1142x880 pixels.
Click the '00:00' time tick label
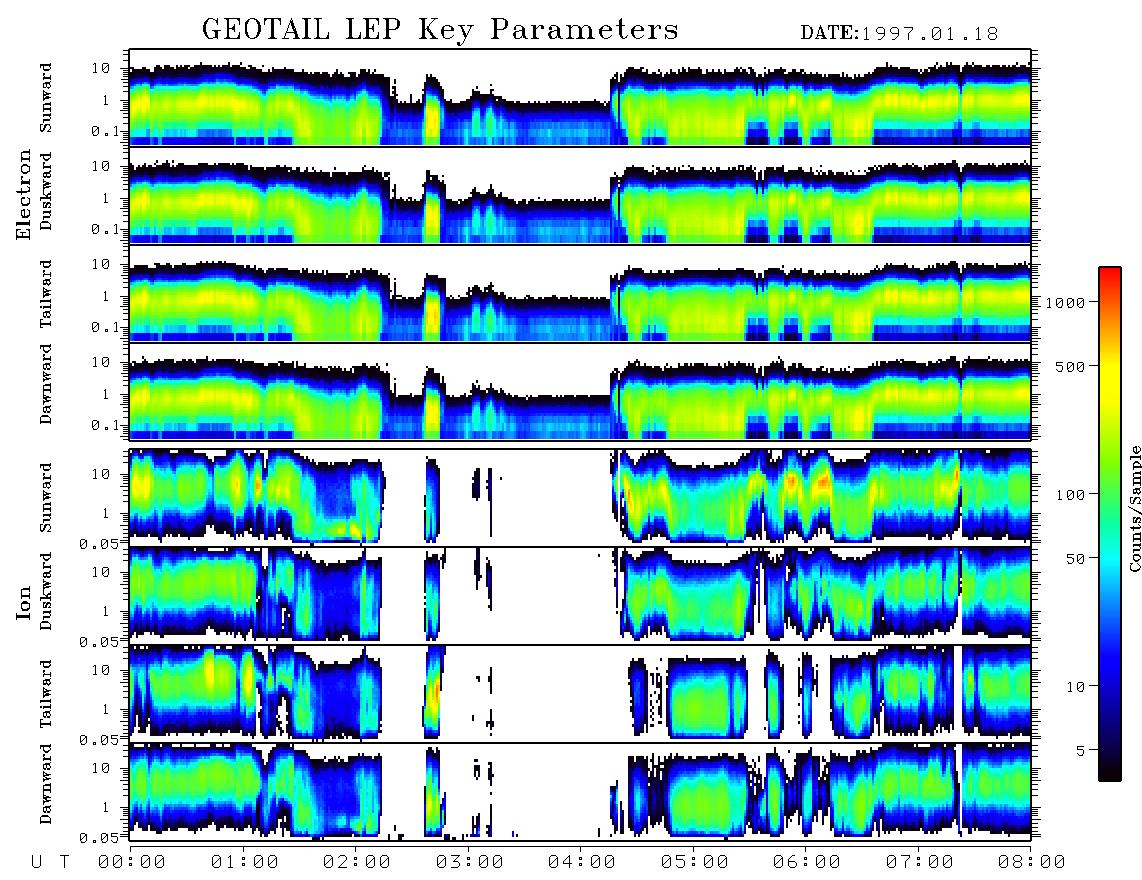pos(131,862)
